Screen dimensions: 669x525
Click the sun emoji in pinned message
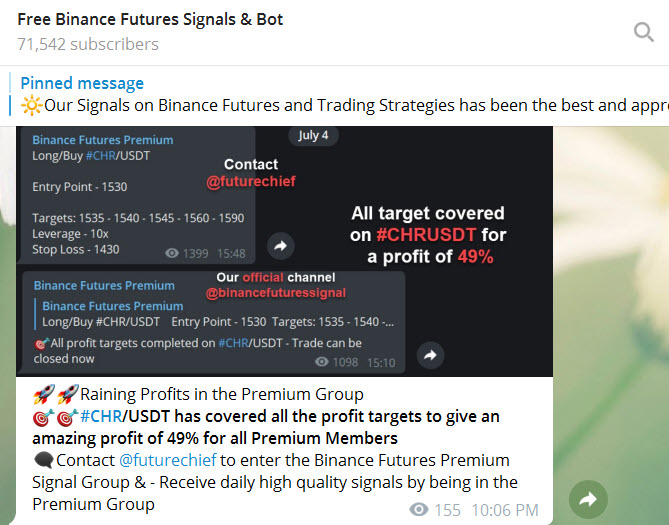32,105
